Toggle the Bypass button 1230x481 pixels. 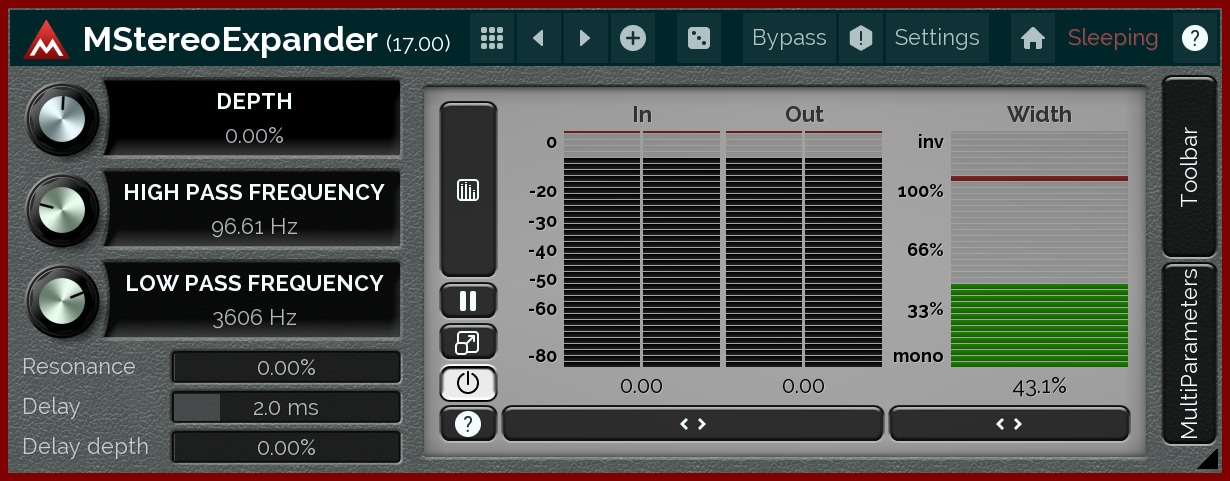(x=789, y=38)
